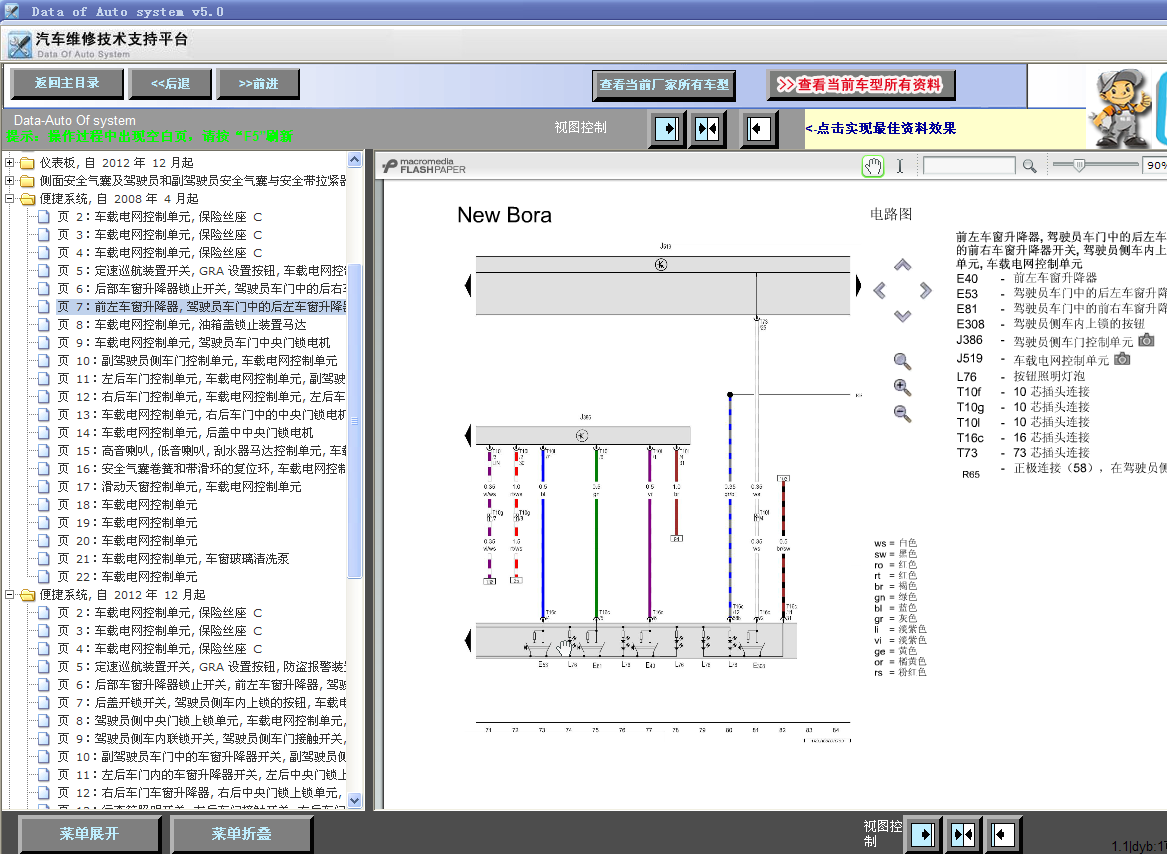Click the 返回主目录 button
Viewport: 1167px width, 854px height.
tap(67, 84)
